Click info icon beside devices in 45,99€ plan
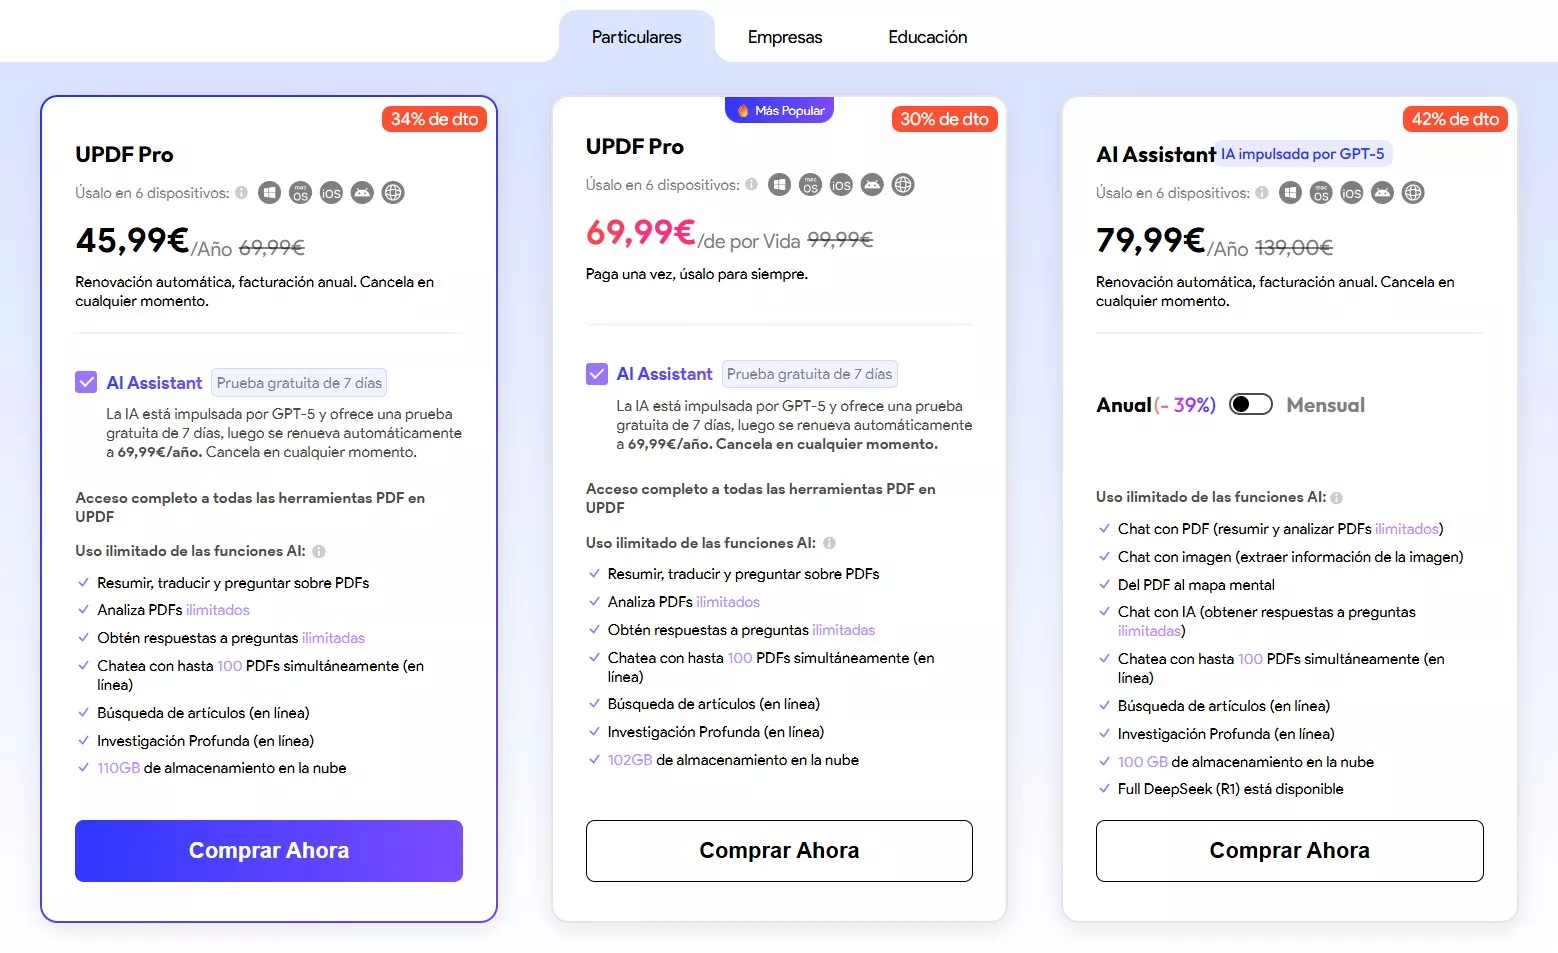 click(x=241, y=193)
